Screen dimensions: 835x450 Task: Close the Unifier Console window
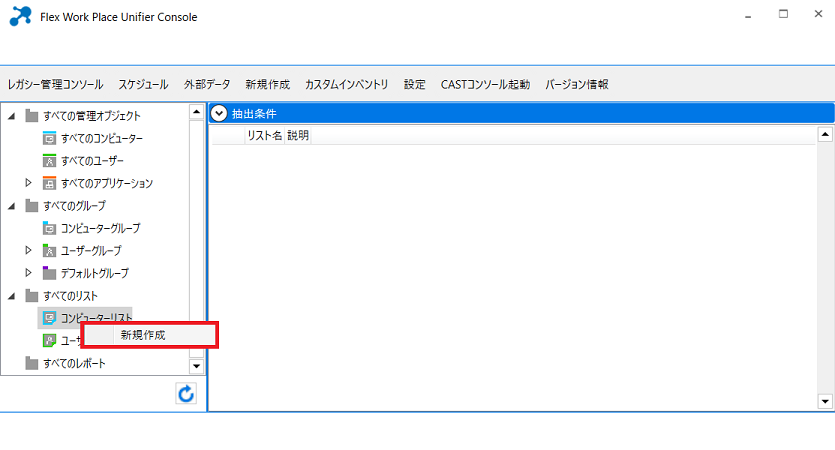[x=818, y=14]
